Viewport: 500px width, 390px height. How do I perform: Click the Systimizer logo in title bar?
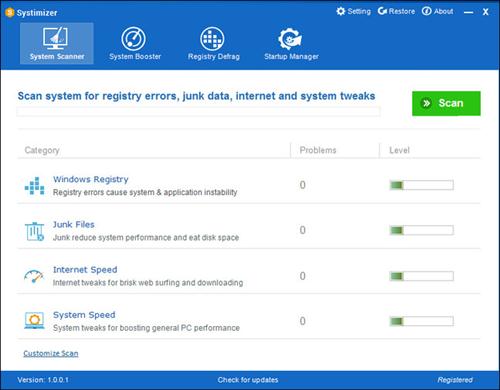point(10,13)
